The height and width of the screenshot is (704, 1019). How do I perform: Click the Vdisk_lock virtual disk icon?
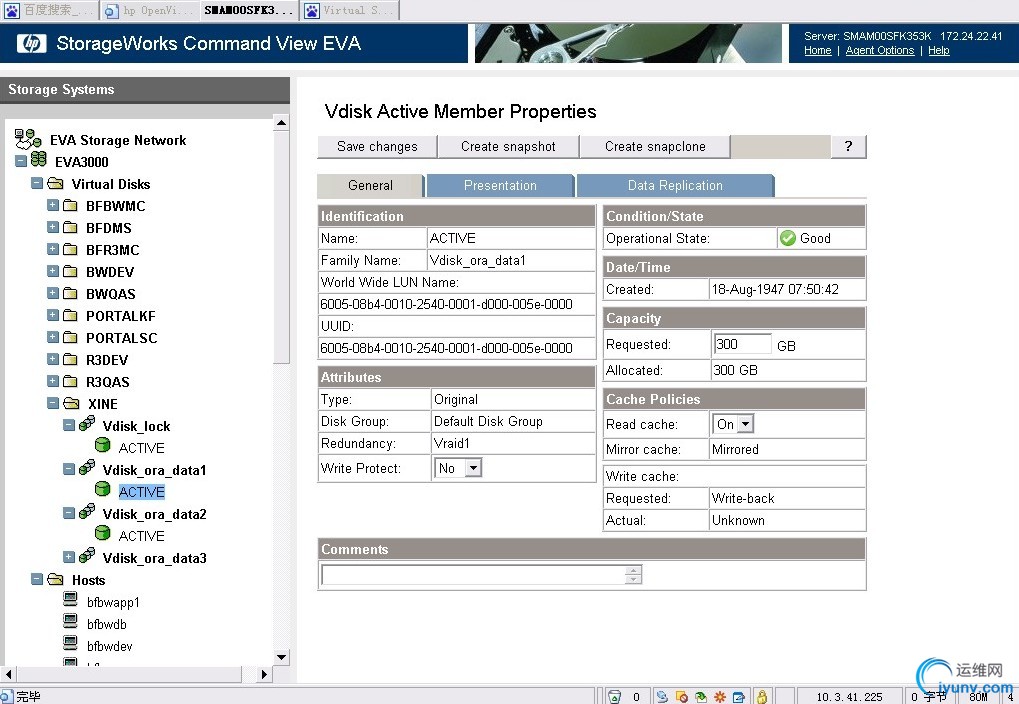(x=87, y=424)
